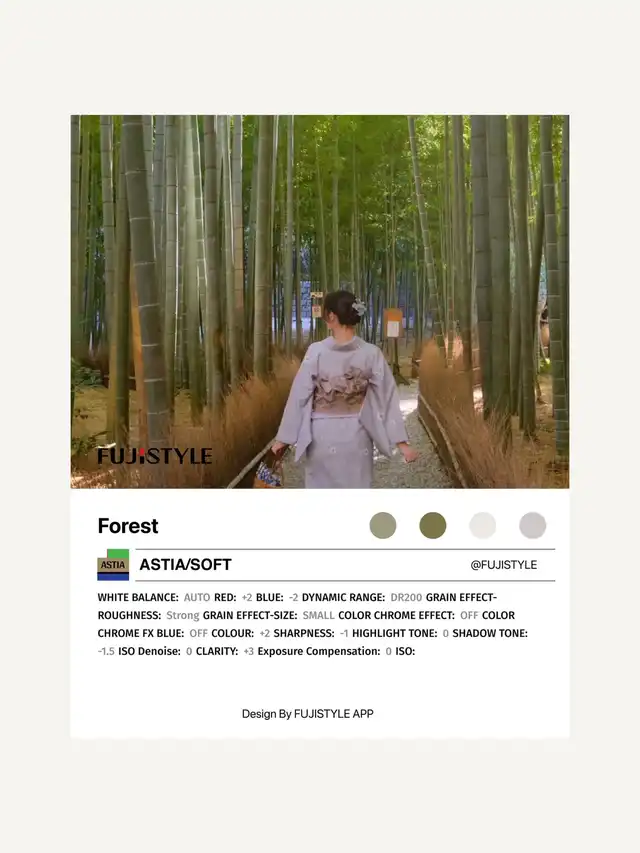Select the off-white color swatch
Viewport: 640px width, 853px height.
coord(483,526)
